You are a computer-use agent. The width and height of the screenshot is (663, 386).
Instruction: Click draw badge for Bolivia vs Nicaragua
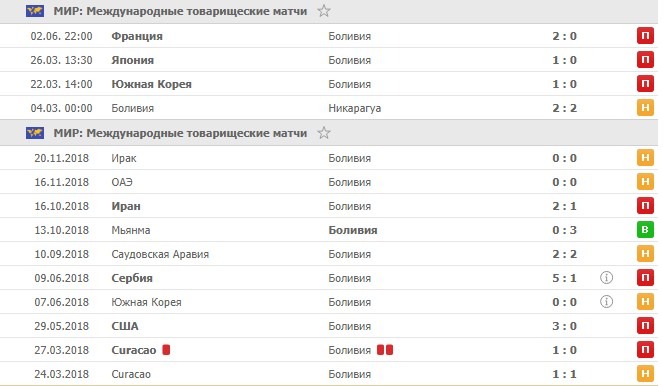click(x=645, y=108)
